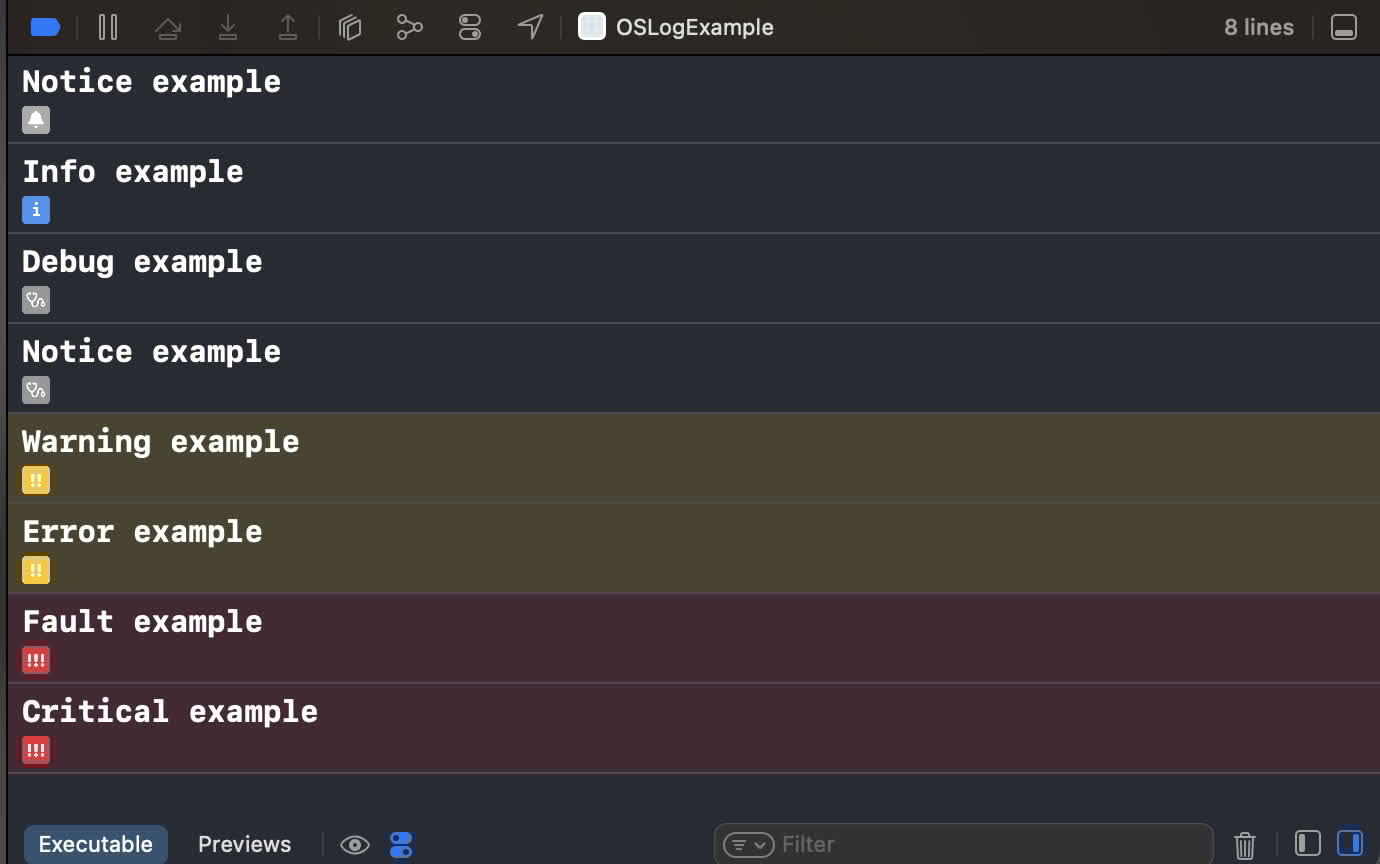Switch to the Previews tab
The height and width of the screenshot is (864, 1380).
coord(244,844)
